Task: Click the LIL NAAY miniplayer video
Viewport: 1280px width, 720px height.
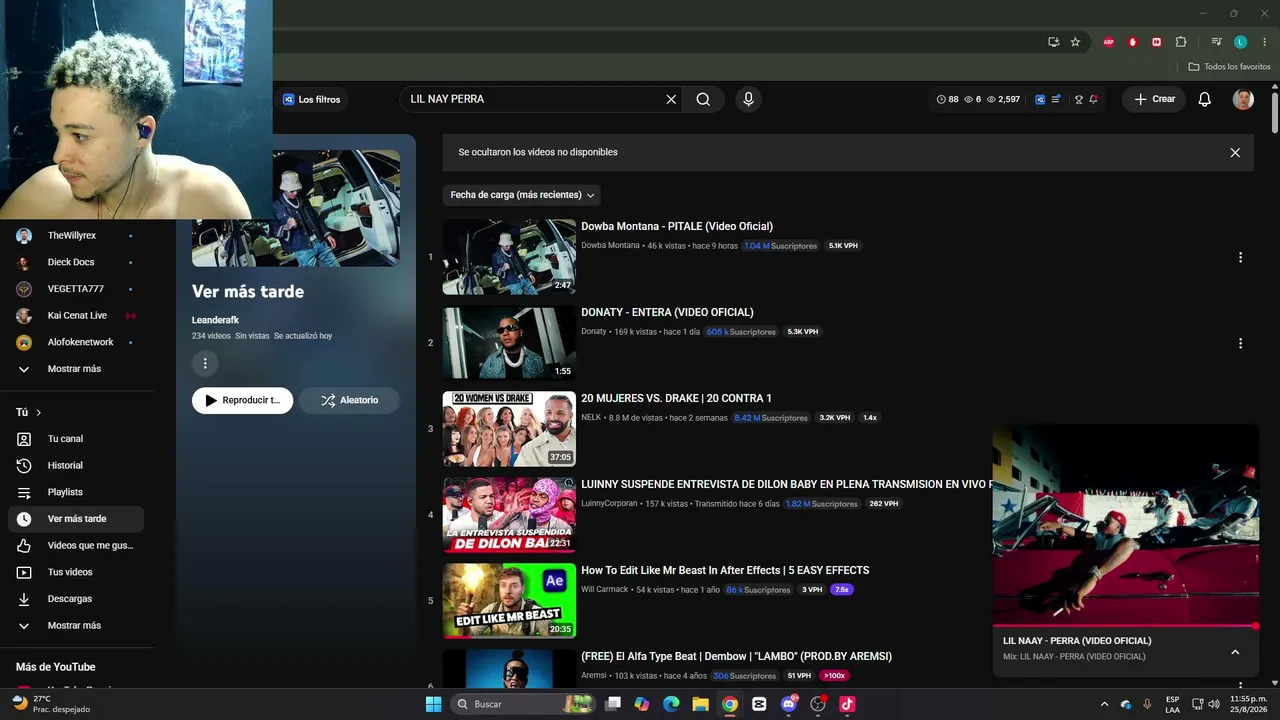Action: (1125, 525)
